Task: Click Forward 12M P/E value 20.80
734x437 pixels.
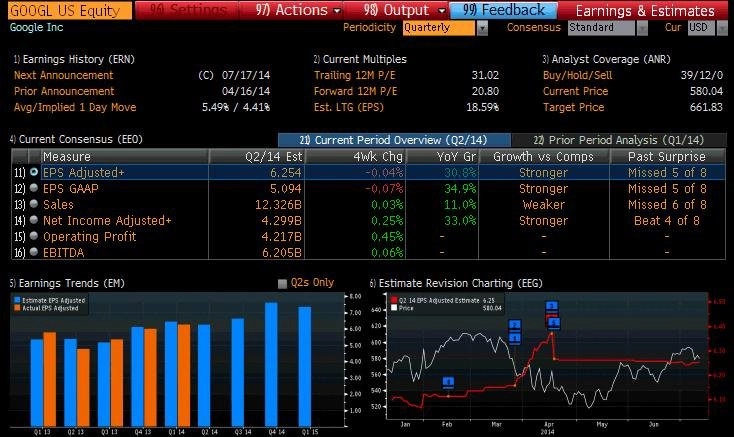Action: (485, 91)
